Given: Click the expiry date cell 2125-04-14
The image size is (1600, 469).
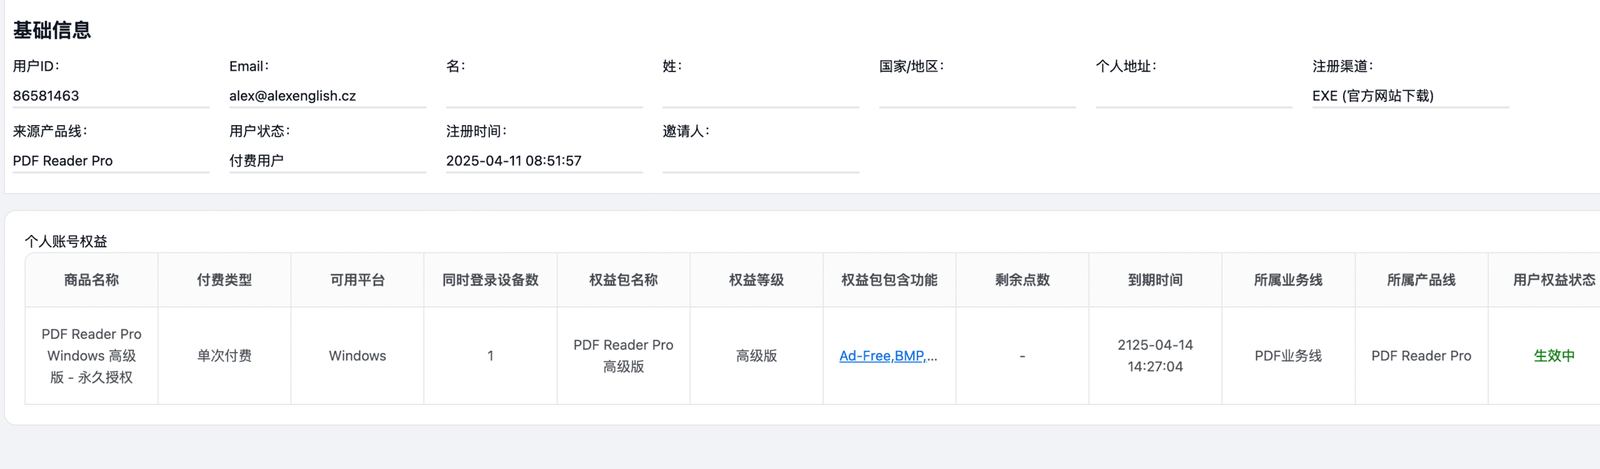Looking at the screenshot, I should click(1155, 356).
